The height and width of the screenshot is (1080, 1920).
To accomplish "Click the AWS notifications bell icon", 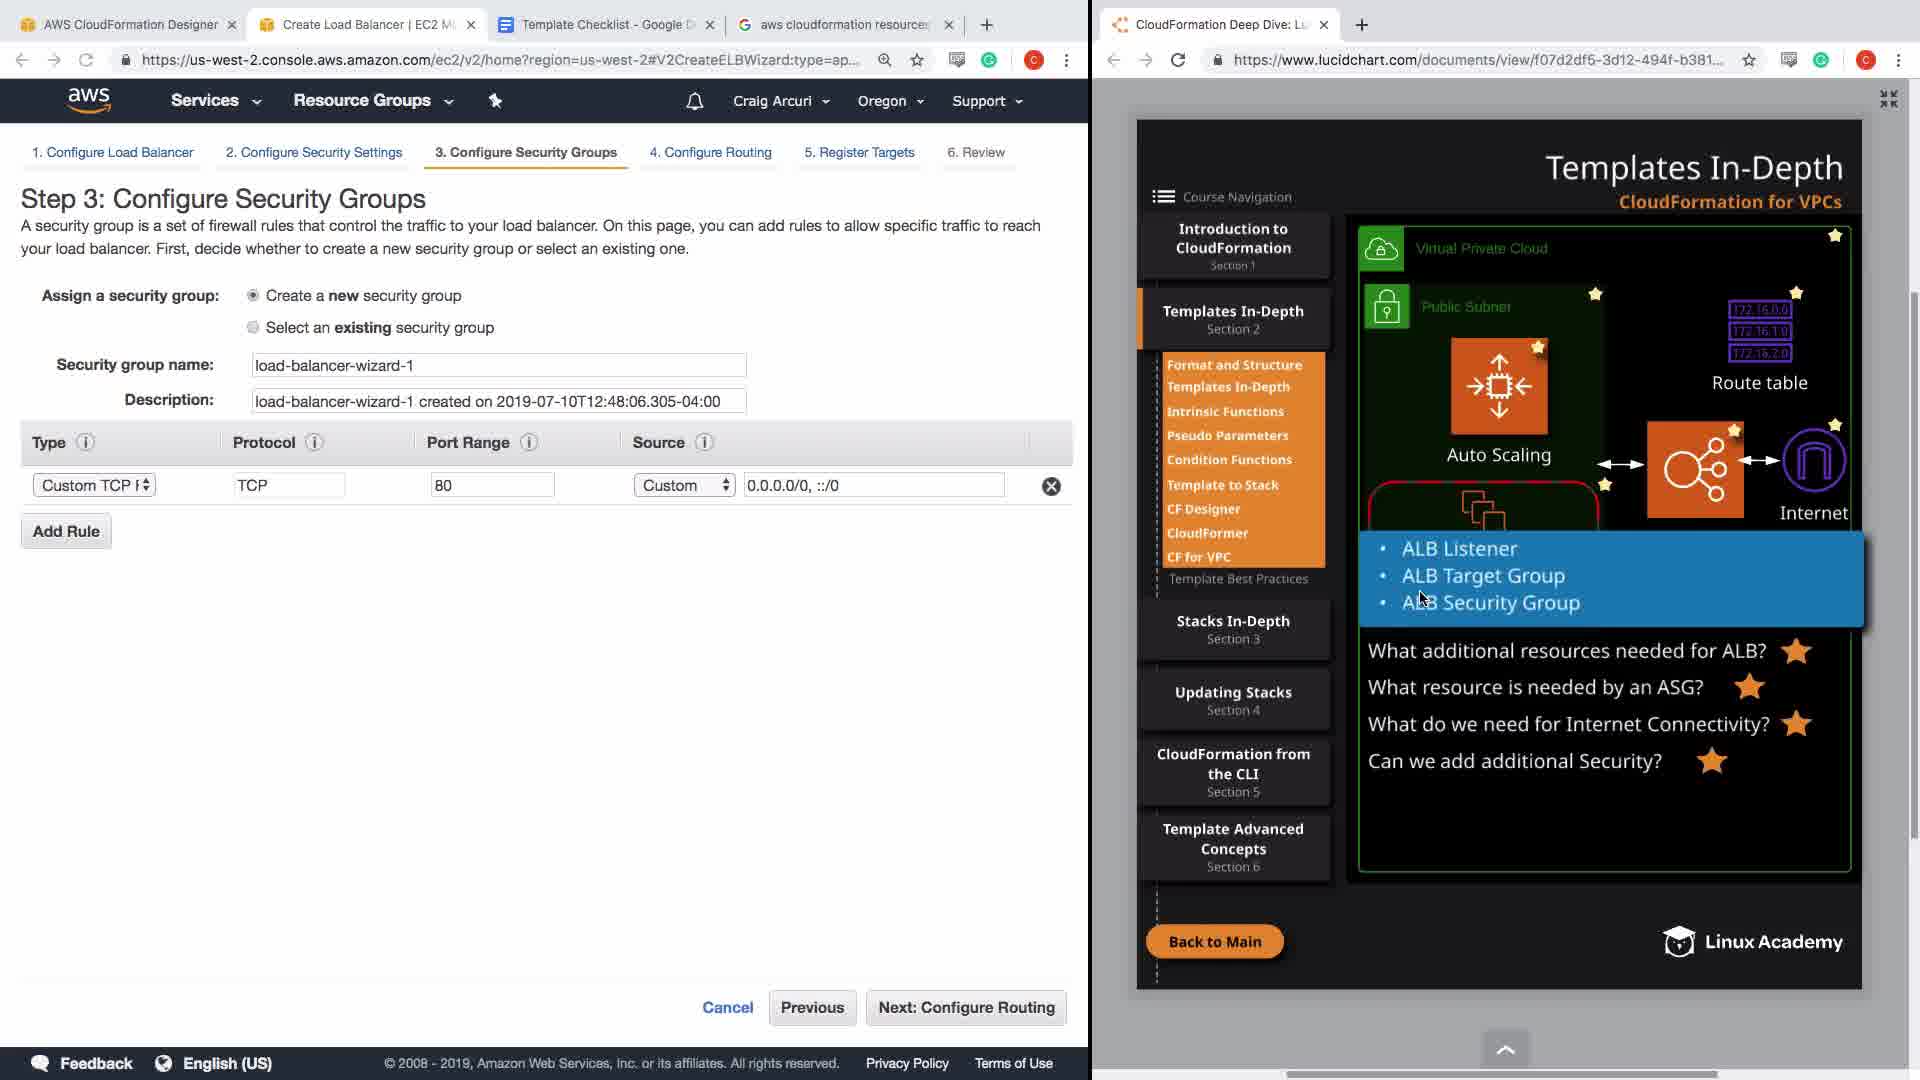I will (x=695, y=101).
